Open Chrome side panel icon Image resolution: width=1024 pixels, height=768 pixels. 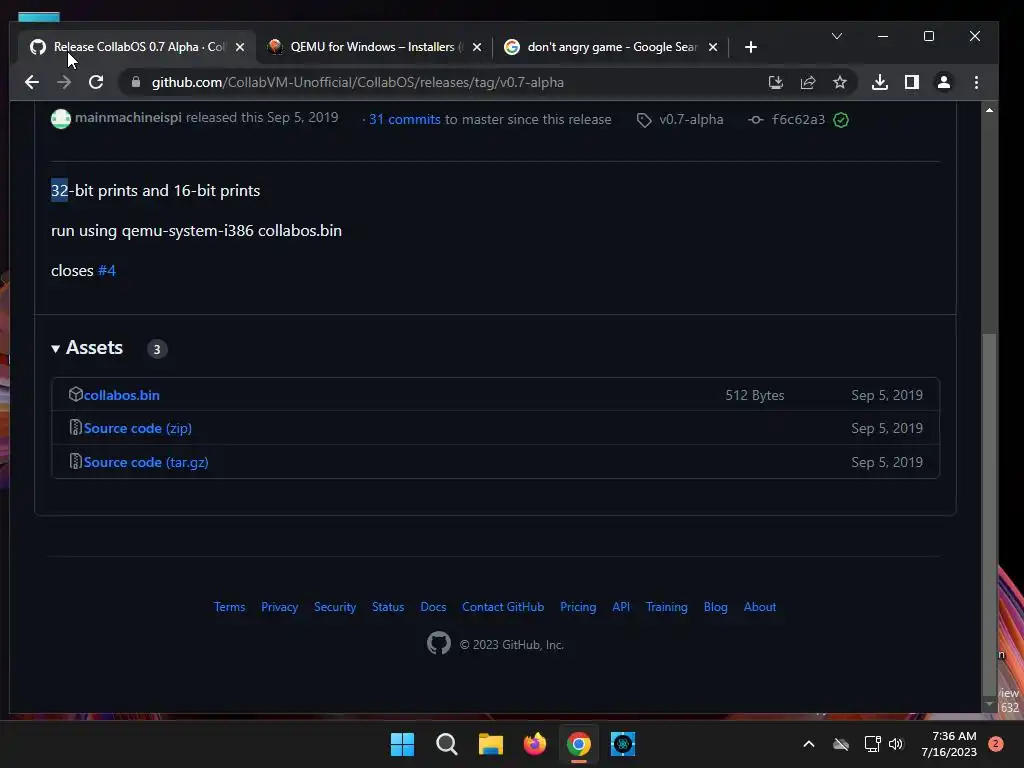pos(912,82)
